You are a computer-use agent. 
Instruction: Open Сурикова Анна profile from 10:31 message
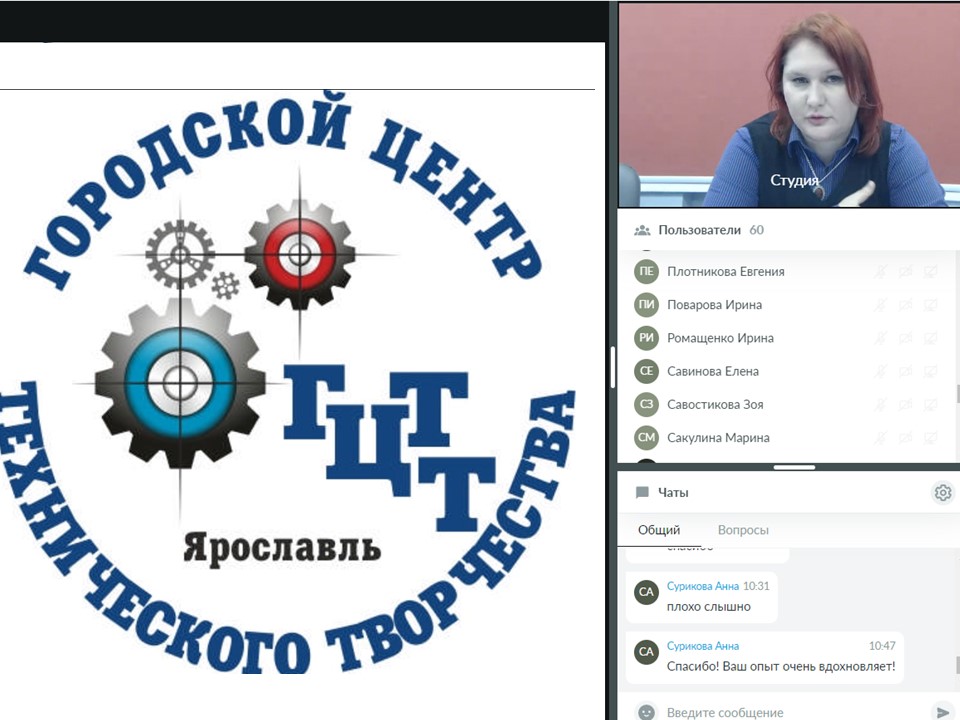tap(703, 586)
